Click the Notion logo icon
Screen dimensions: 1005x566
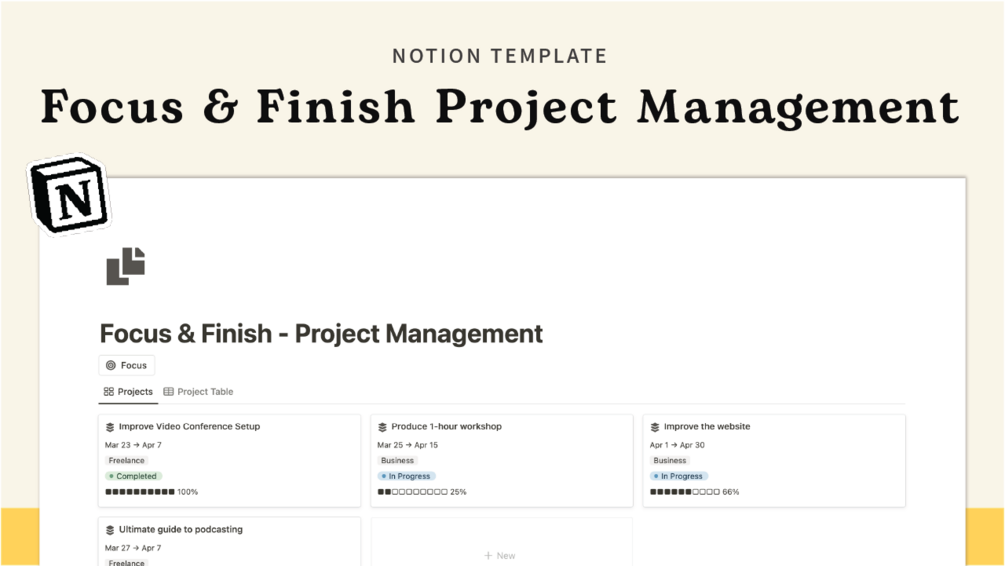[69, 194]
